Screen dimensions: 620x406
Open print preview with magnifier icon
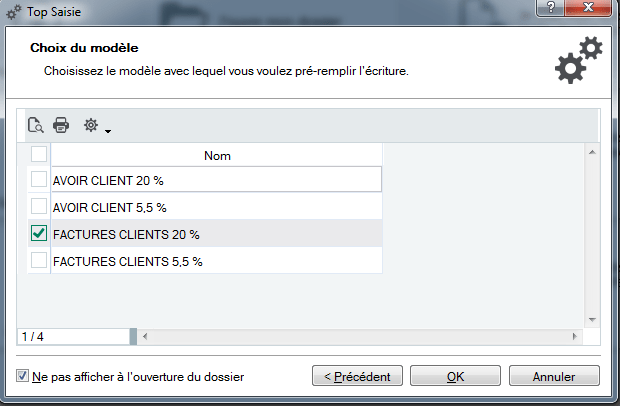click(36, 125)
